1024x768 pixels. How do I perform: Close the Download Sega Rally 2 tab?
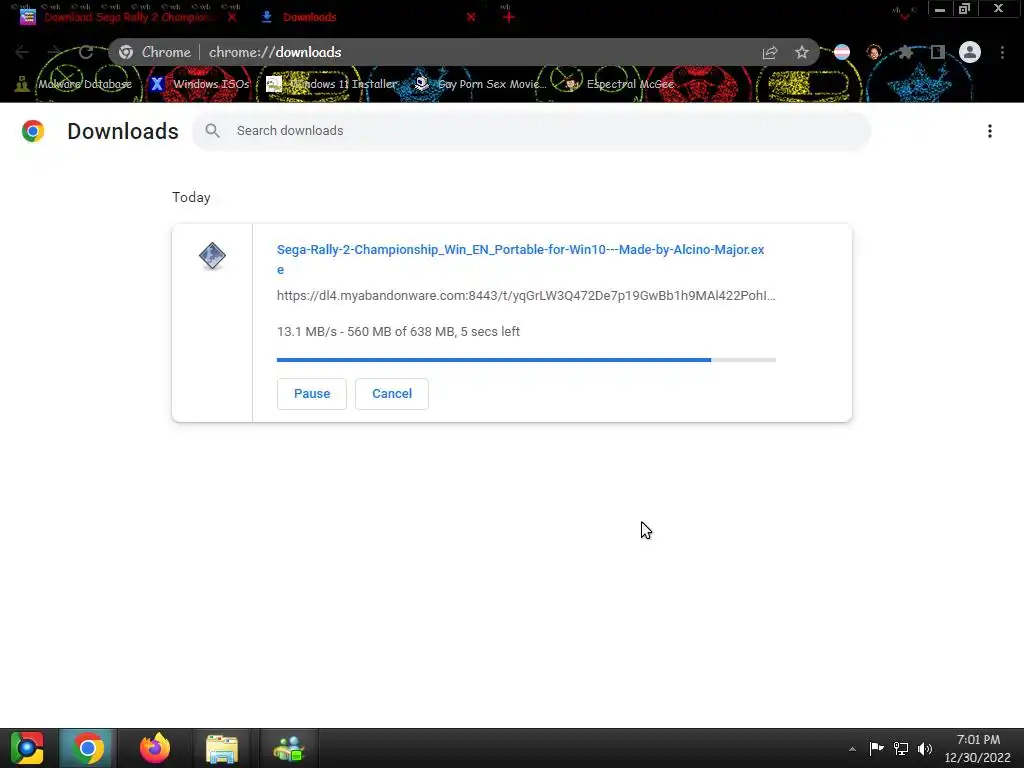pyautogui.click(x=232, y=17)
